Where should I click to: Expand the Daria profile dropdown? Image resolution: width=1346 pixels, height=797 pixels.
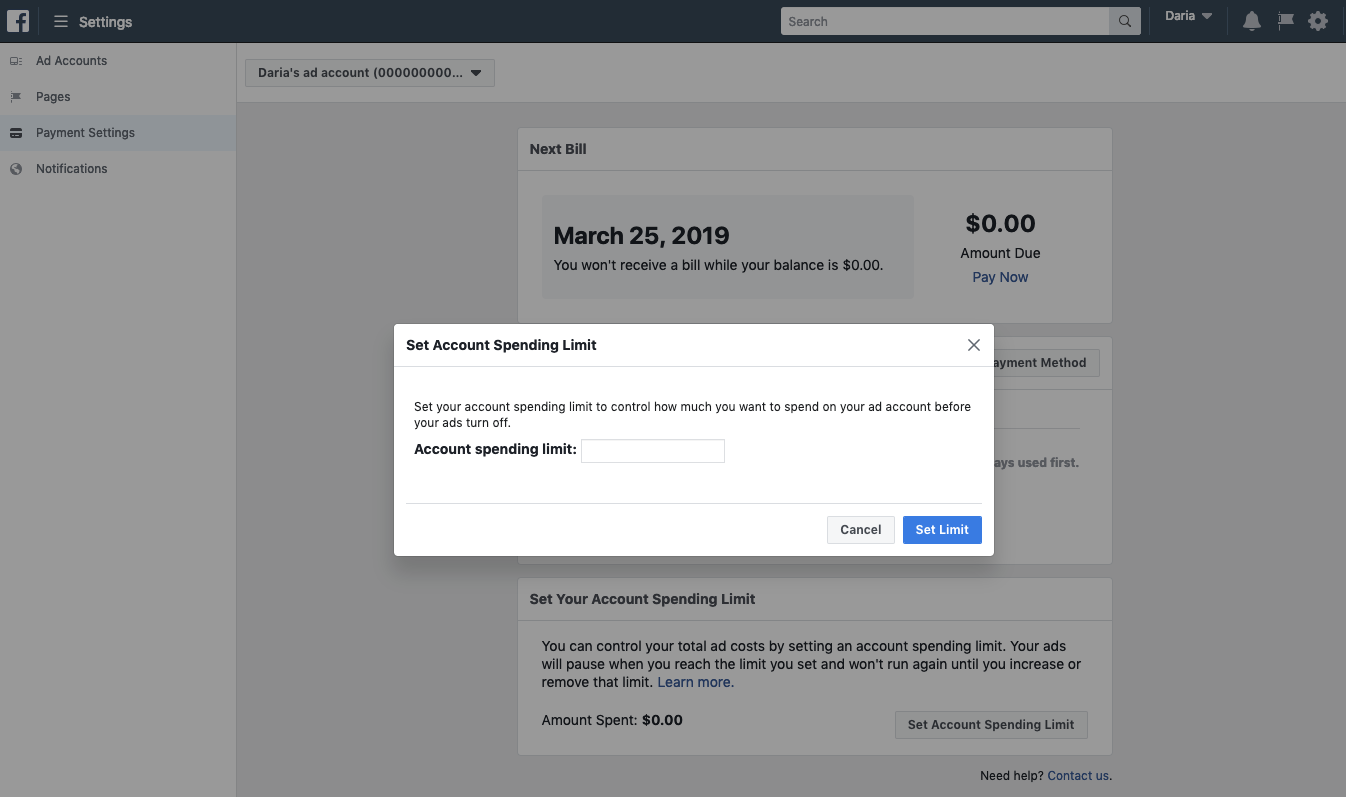(1189, 17)
